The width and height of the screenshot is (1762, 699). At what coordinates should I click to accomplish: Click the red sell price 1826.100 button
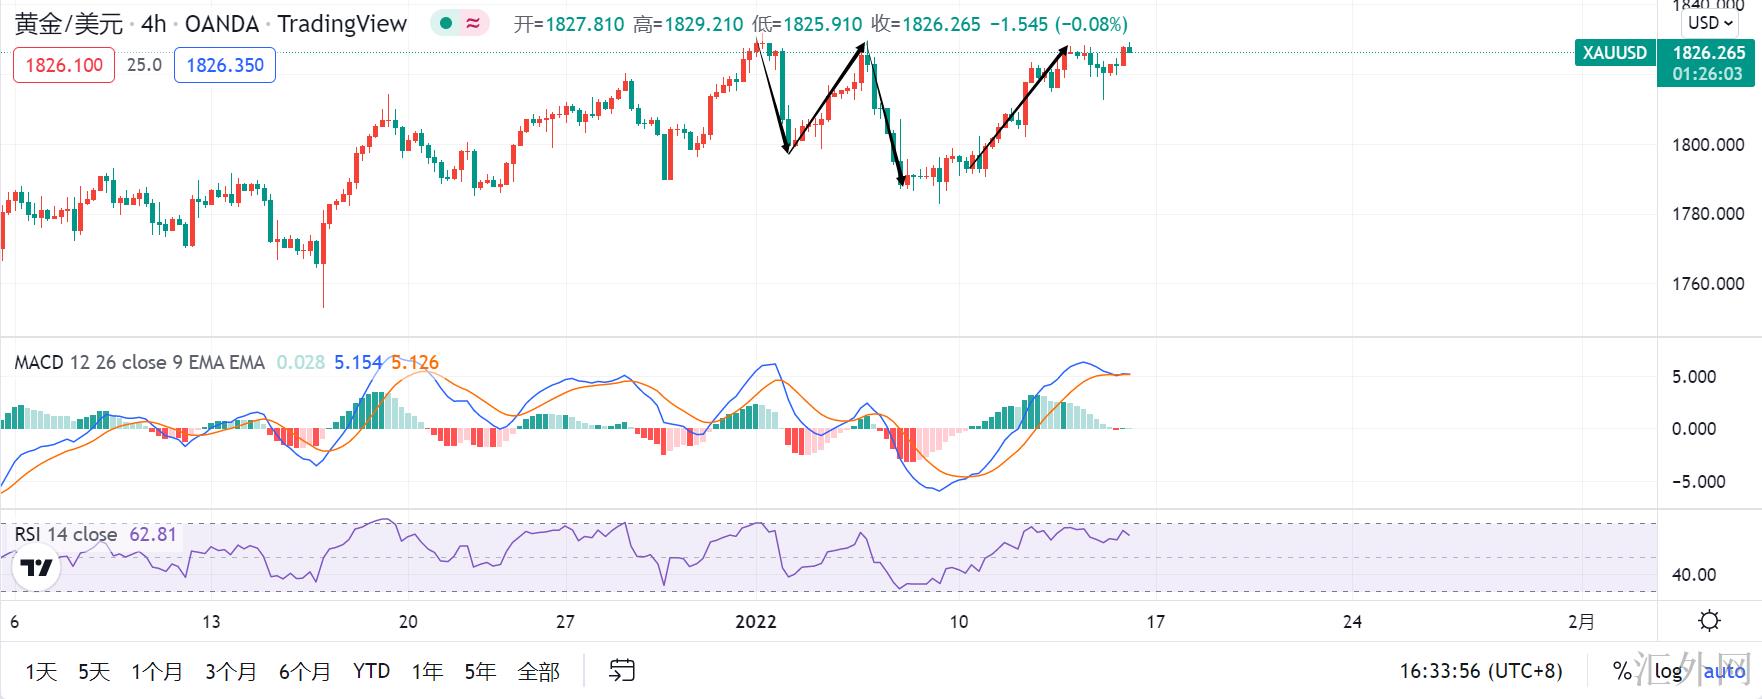coord(64,65)
